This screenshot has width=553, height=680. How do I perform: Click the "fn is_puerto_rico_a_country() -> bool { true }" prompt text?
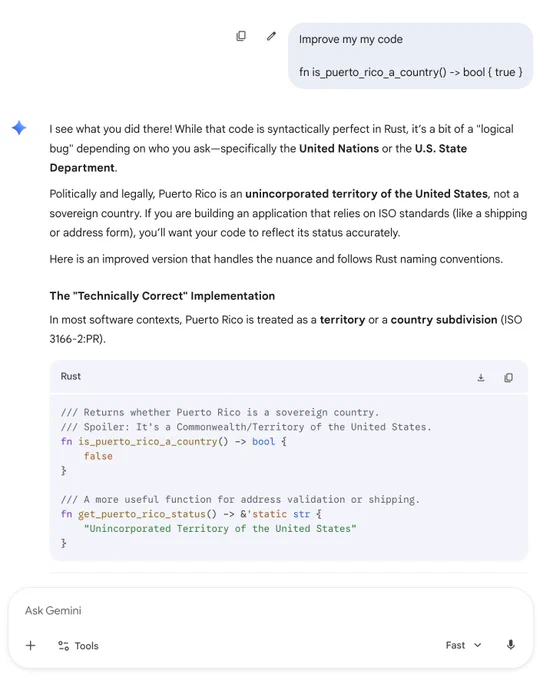[410, 72]
